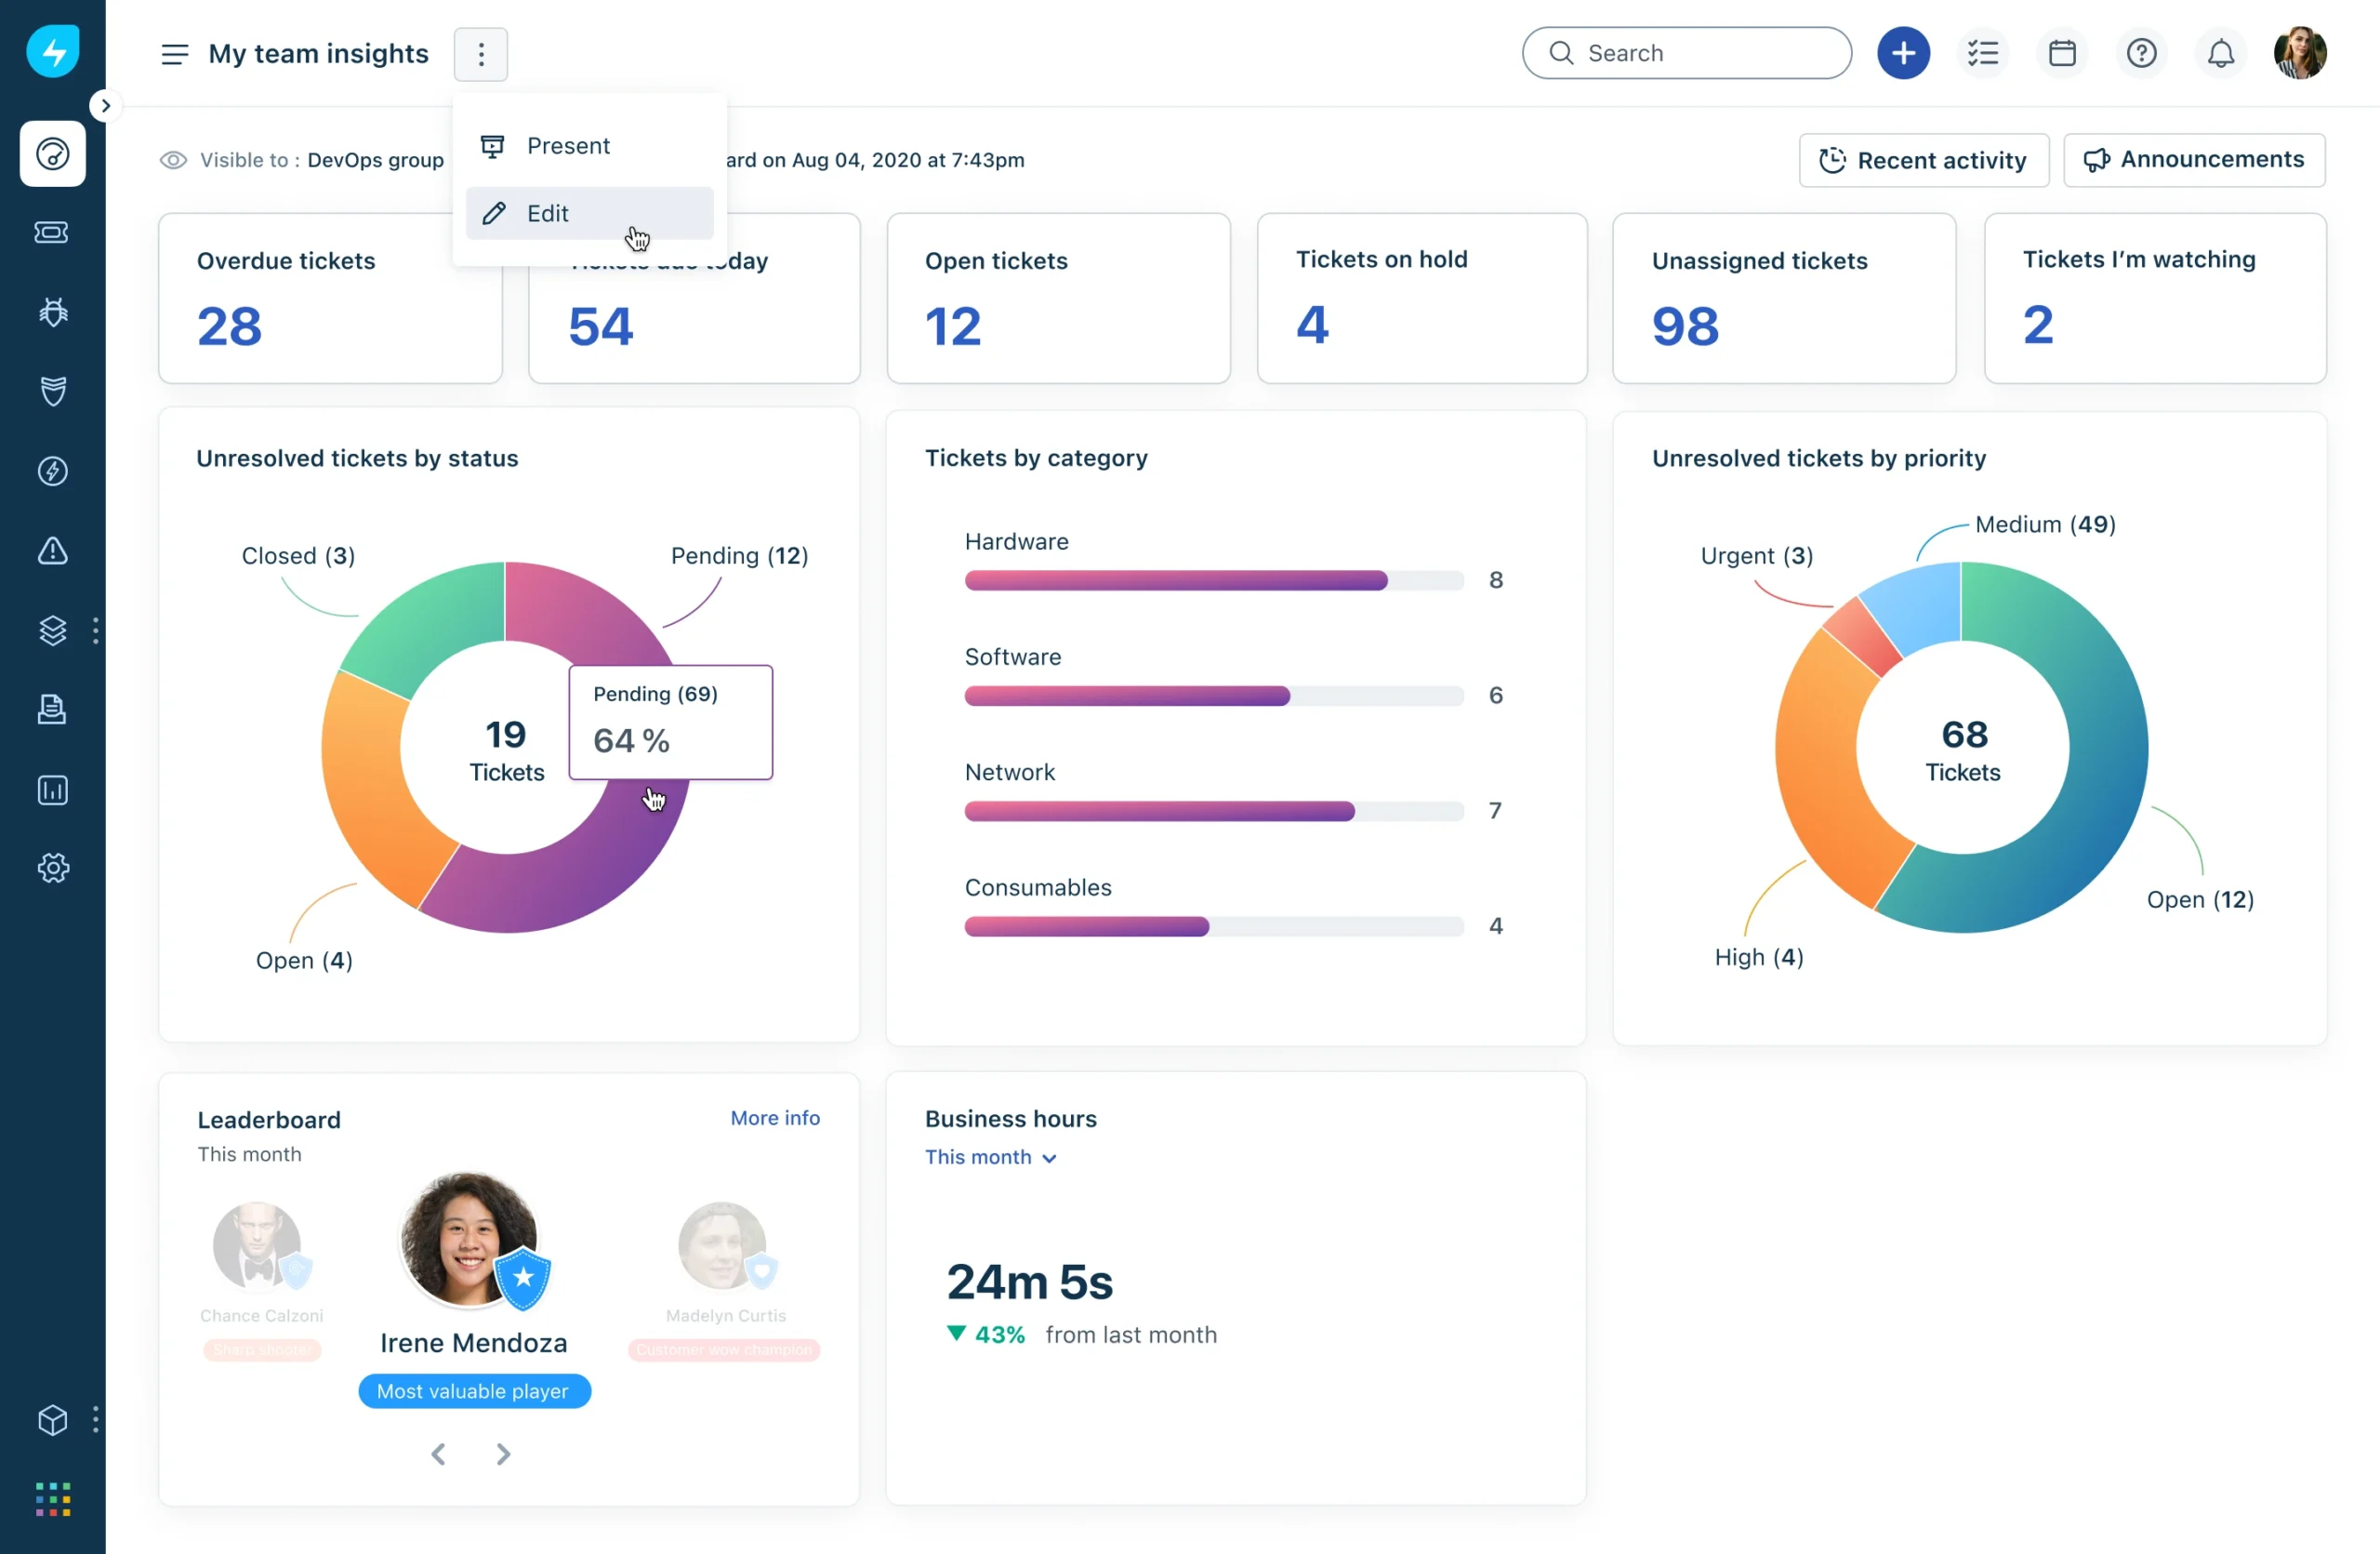This screenshot has width=2380, height=1554.
Task: Select Present from the open menu
Action: pos(568,145)
